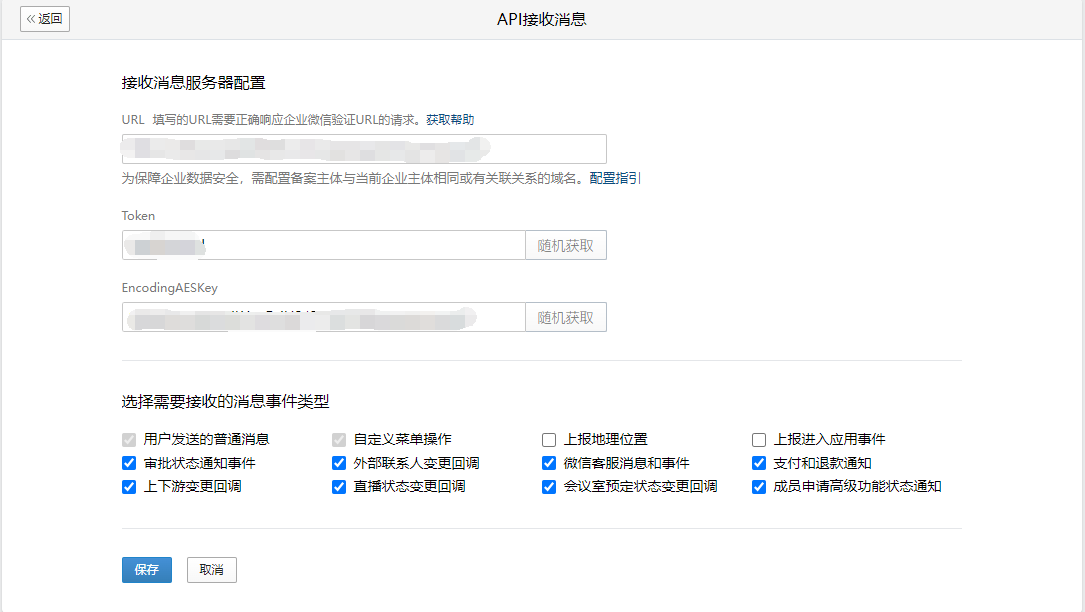
Task: Uncheck 成员申请高级功能状态通知 checkbox
Action: 759,488
